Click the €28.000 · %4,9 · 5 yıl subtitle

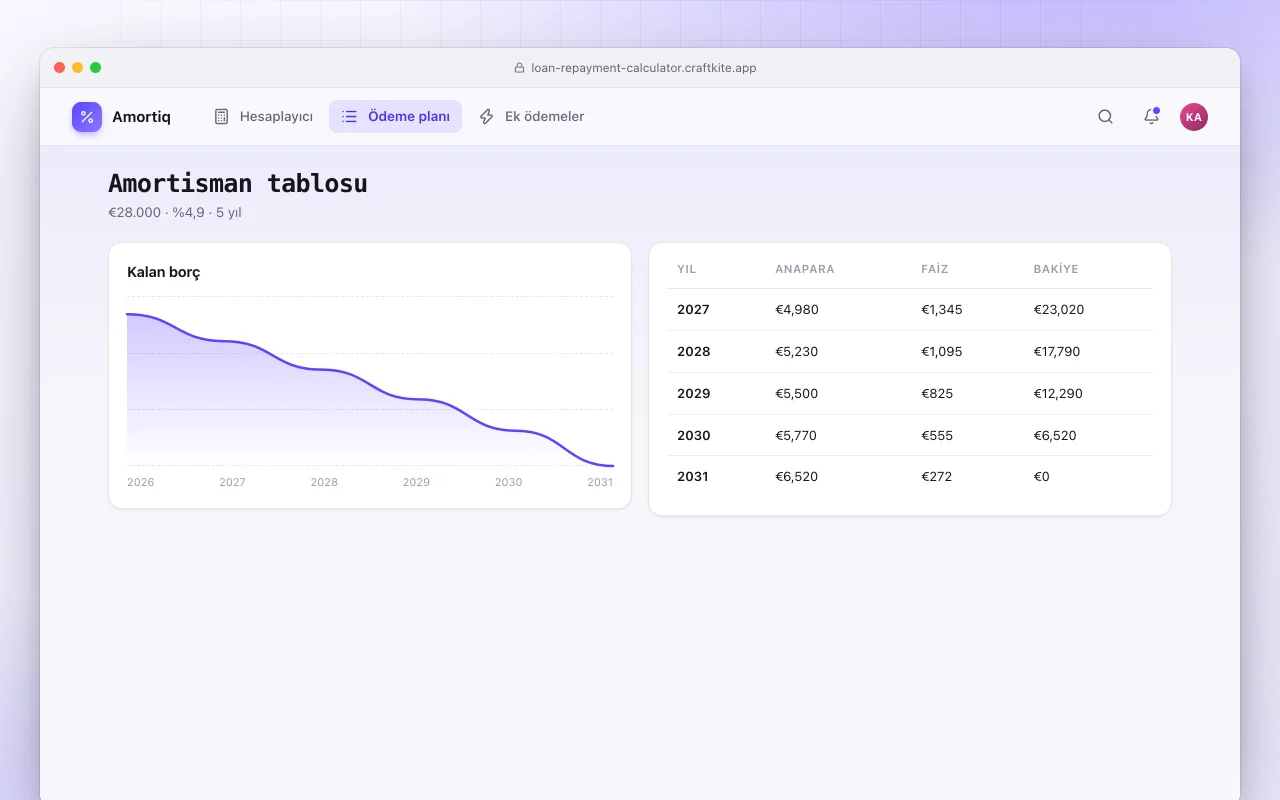175,212
